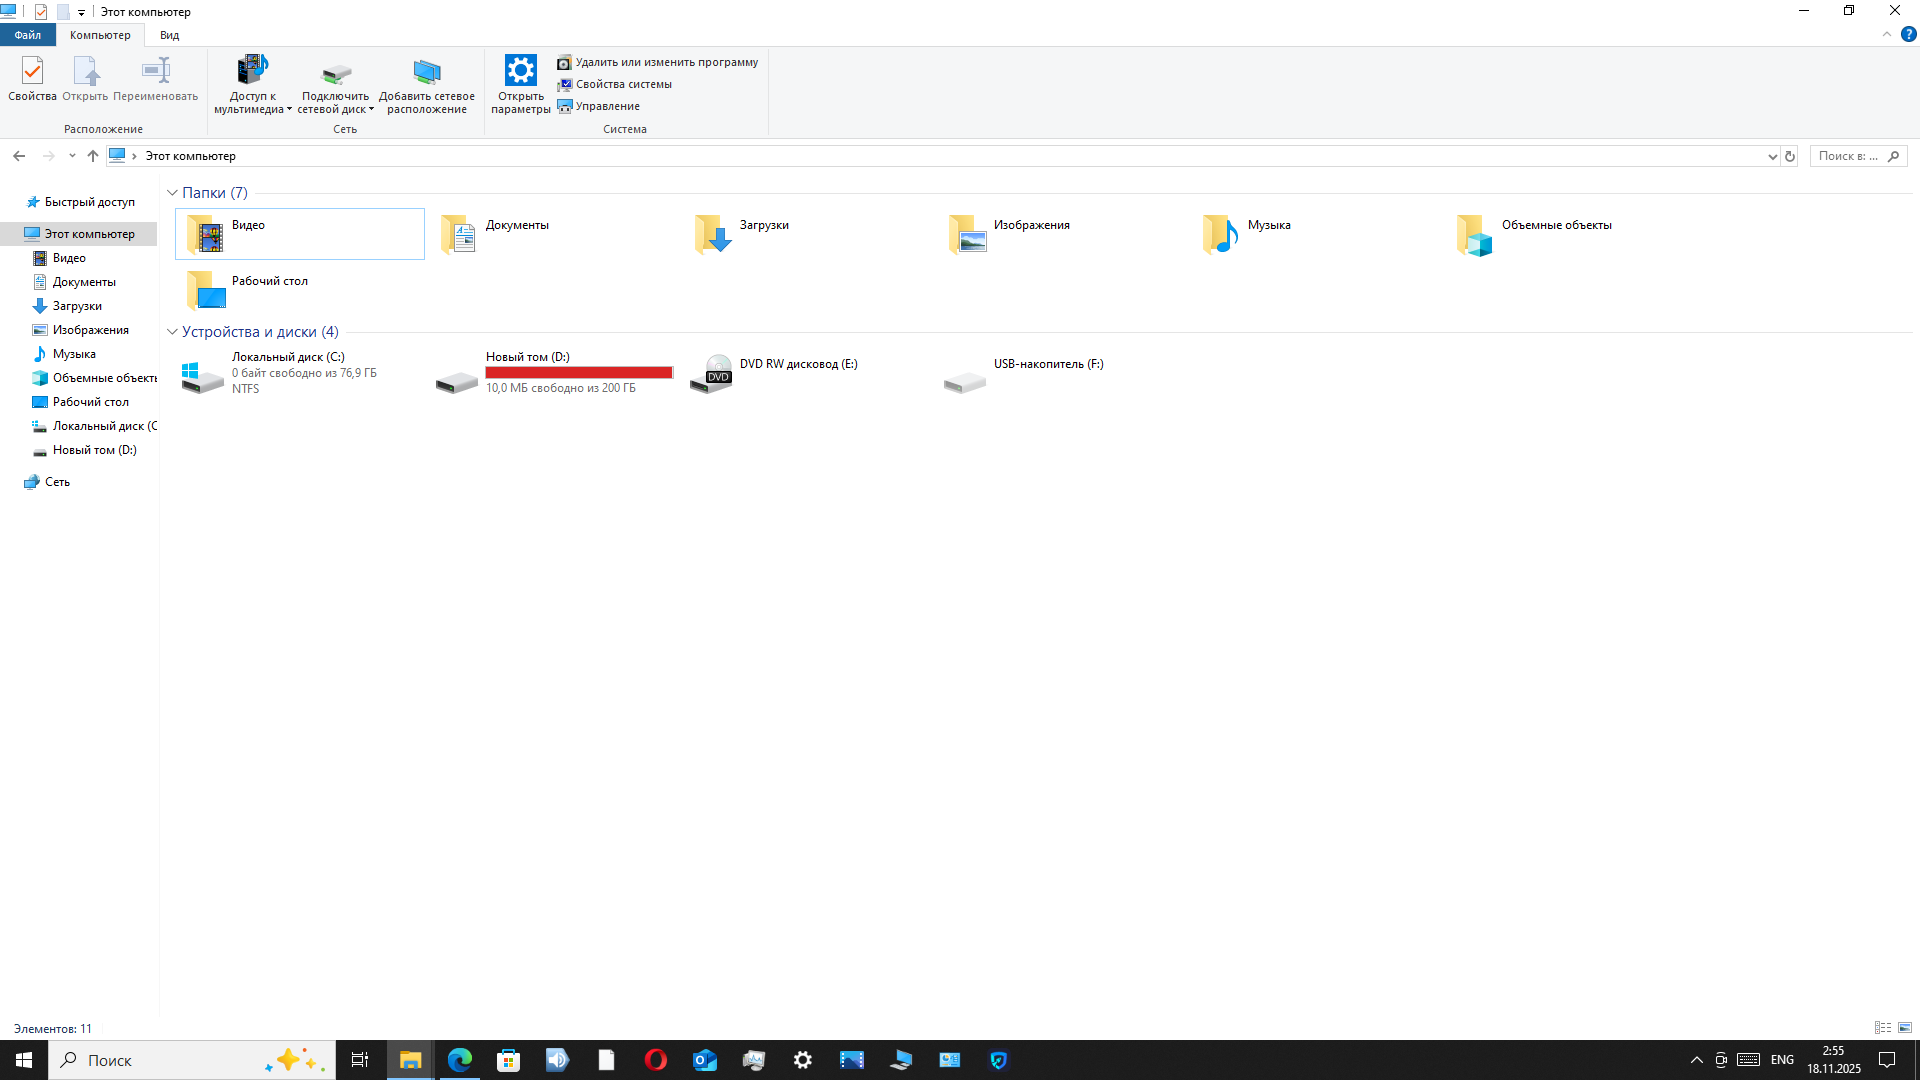
Task: Click the red capacity bar of drive D:
Action: click(578, 372)
